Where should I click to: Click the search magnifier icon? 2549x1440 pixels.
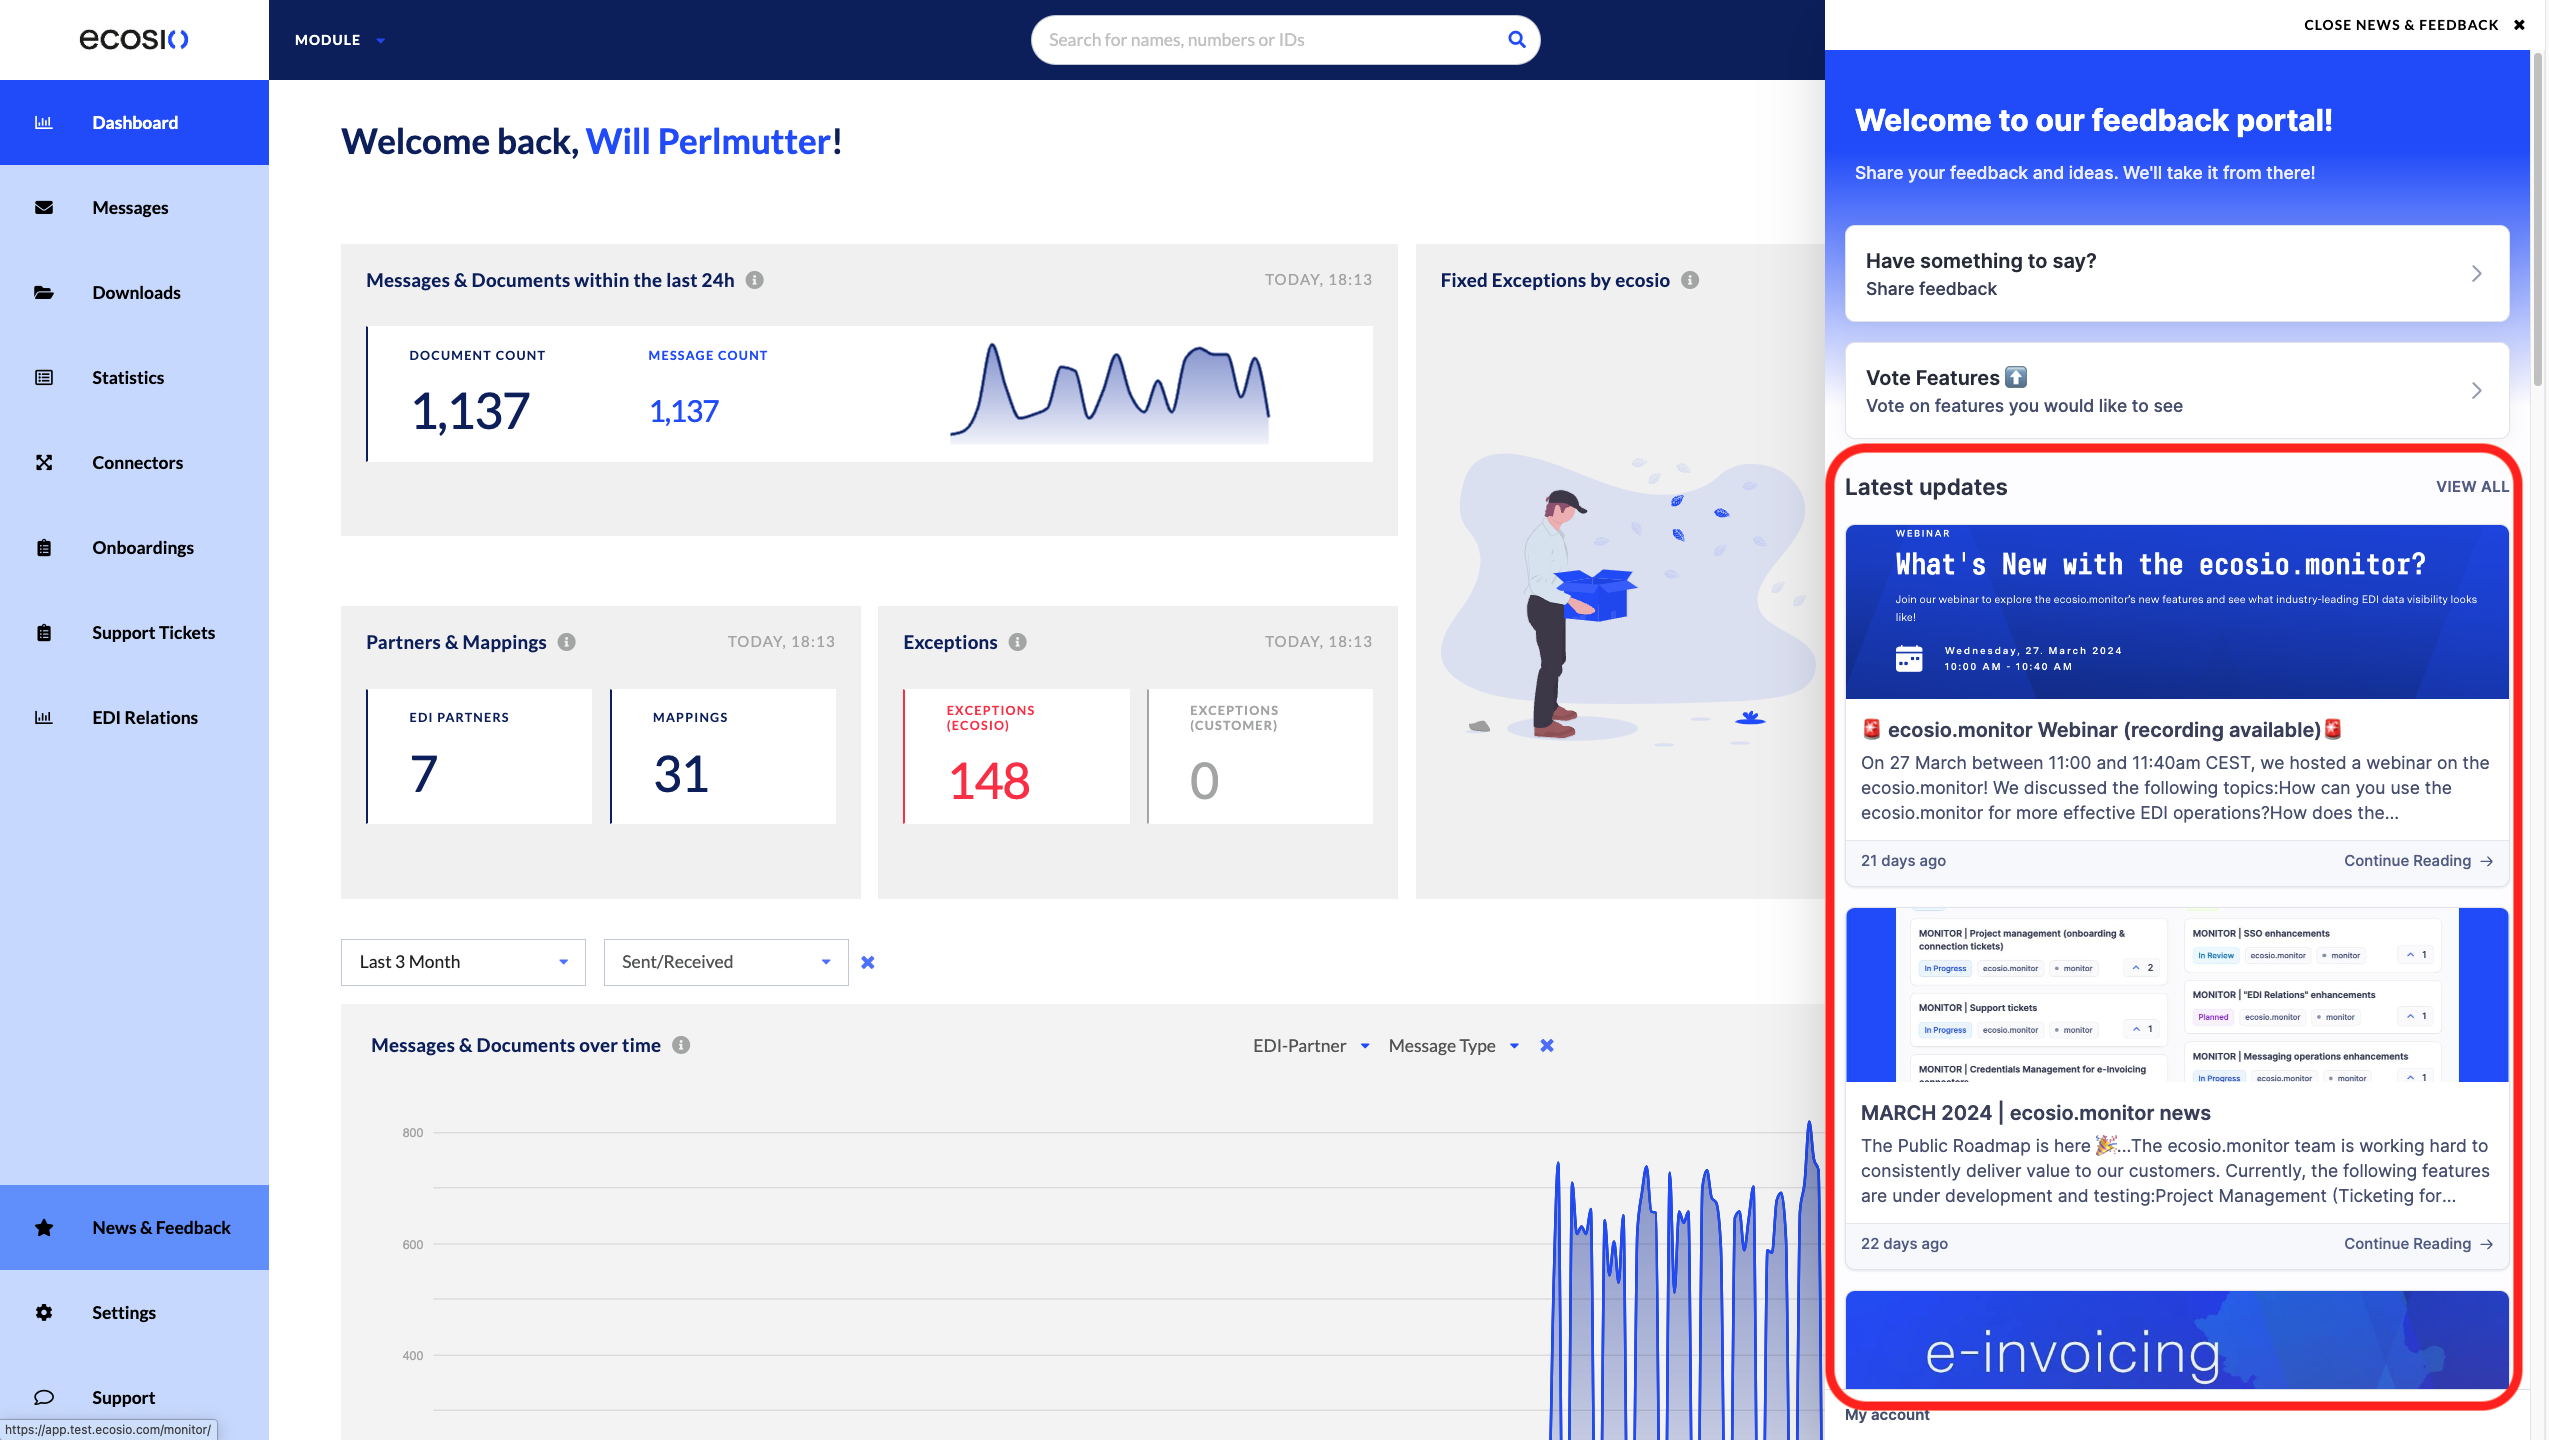click(1516, 40)
